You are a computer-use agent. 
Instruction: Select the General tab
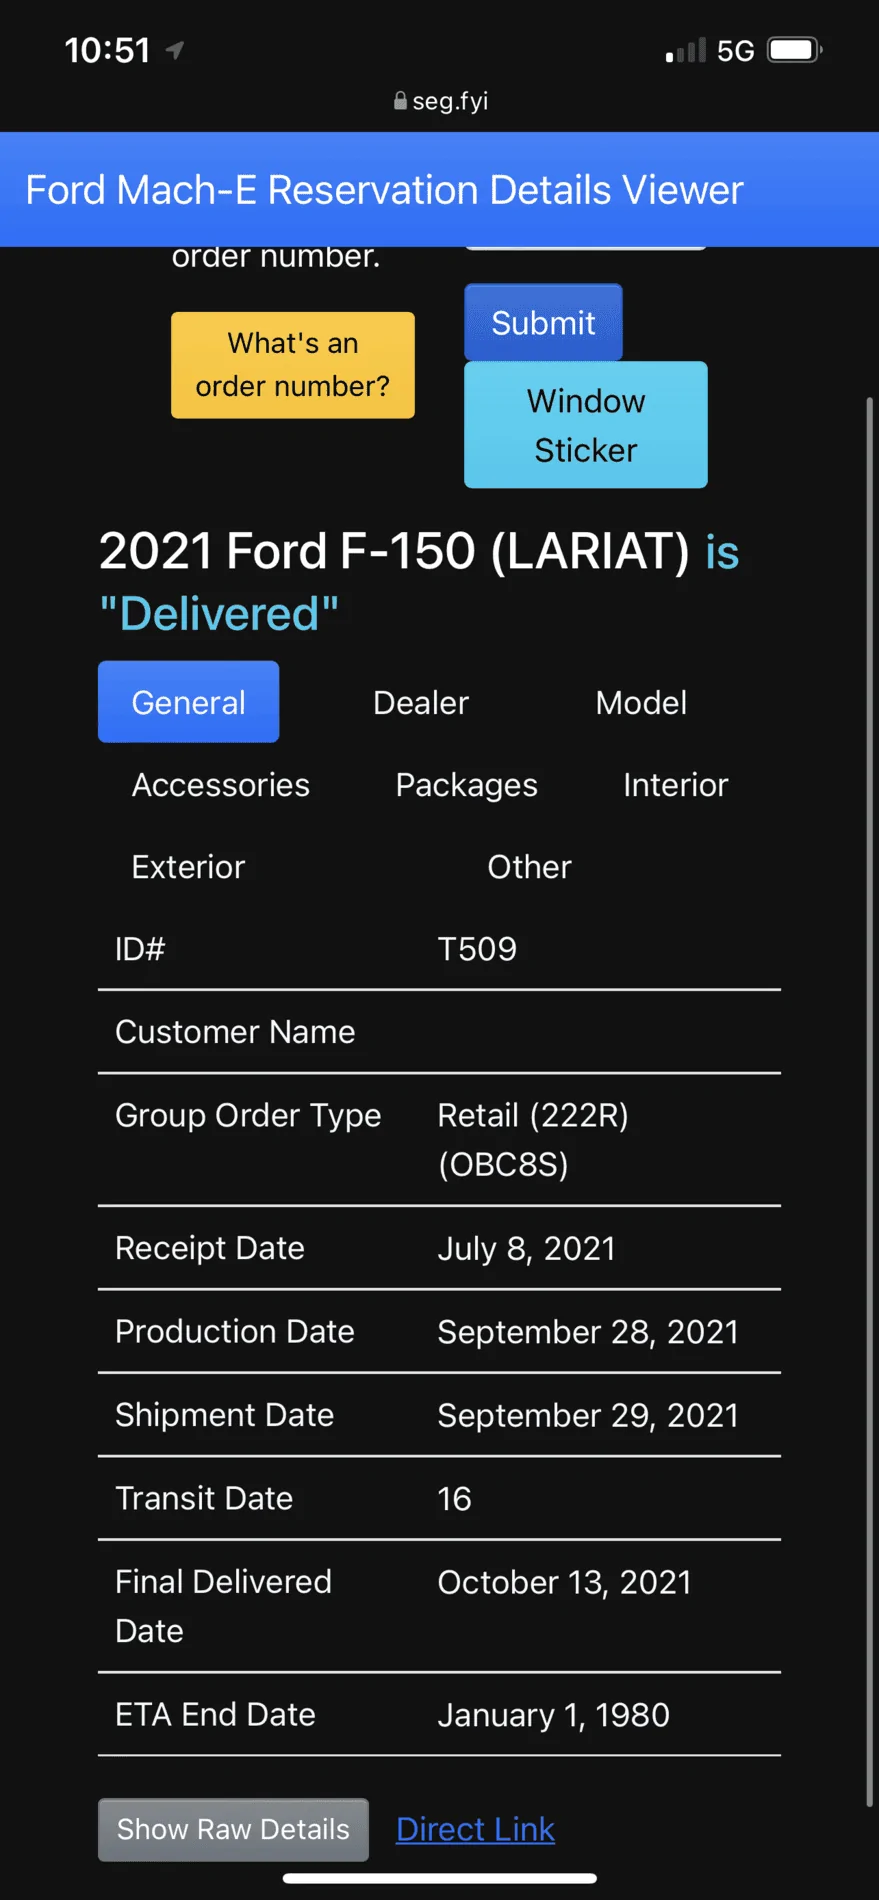188,702
